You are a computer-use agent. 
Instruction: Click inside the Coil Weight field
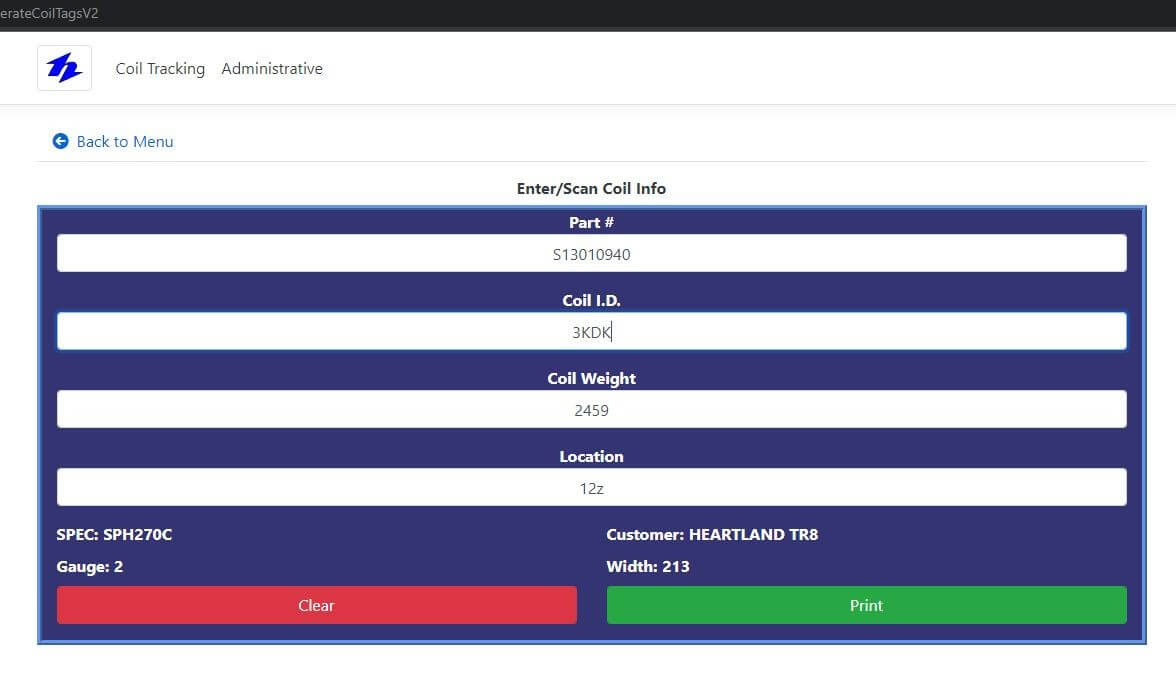click(x=592, y=408)
